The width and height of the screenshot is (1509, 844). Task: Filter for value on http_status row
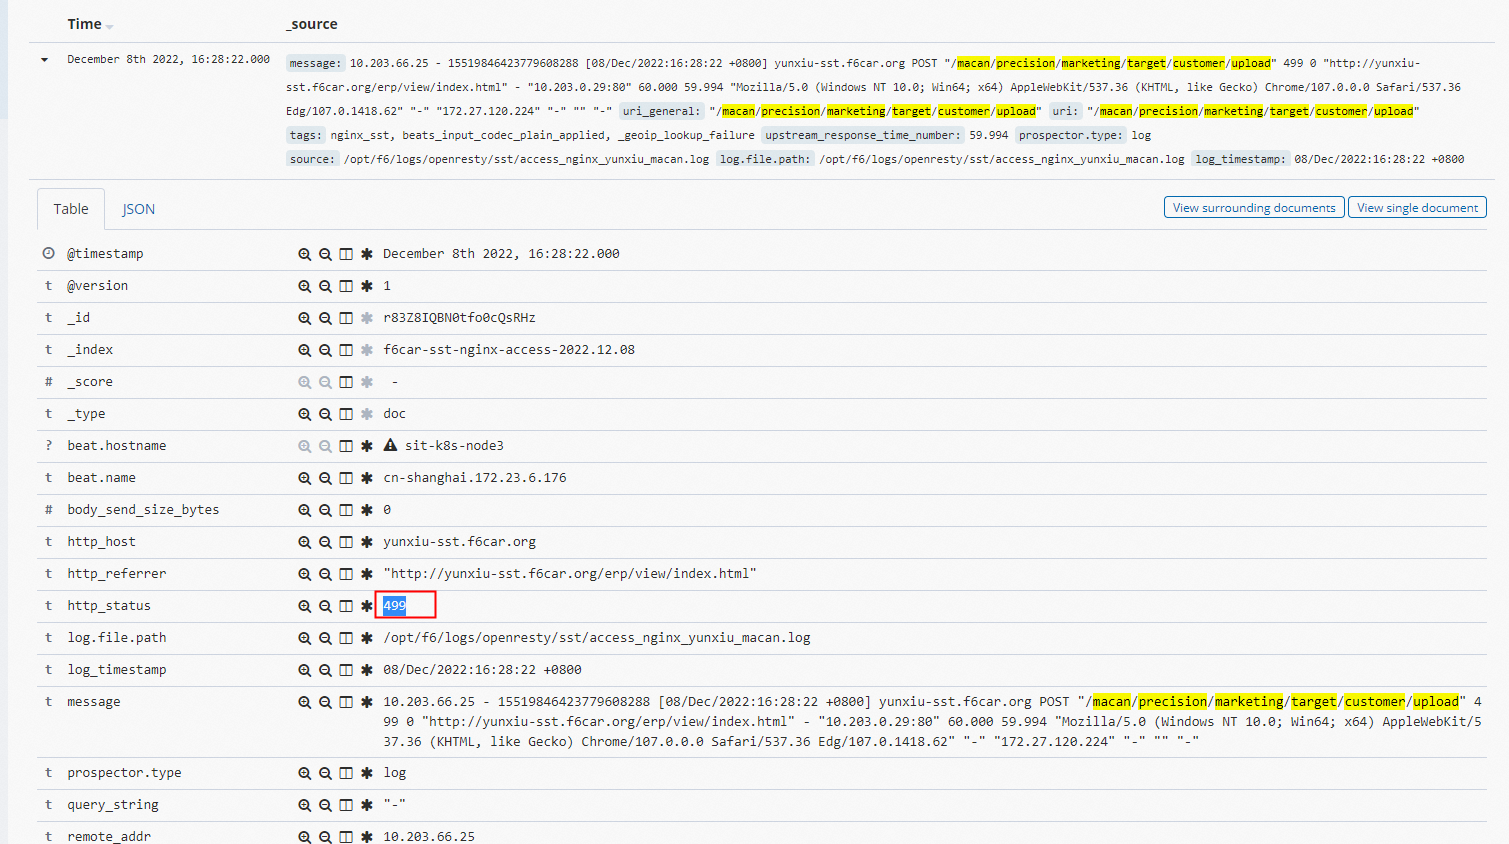pos(305,606)
